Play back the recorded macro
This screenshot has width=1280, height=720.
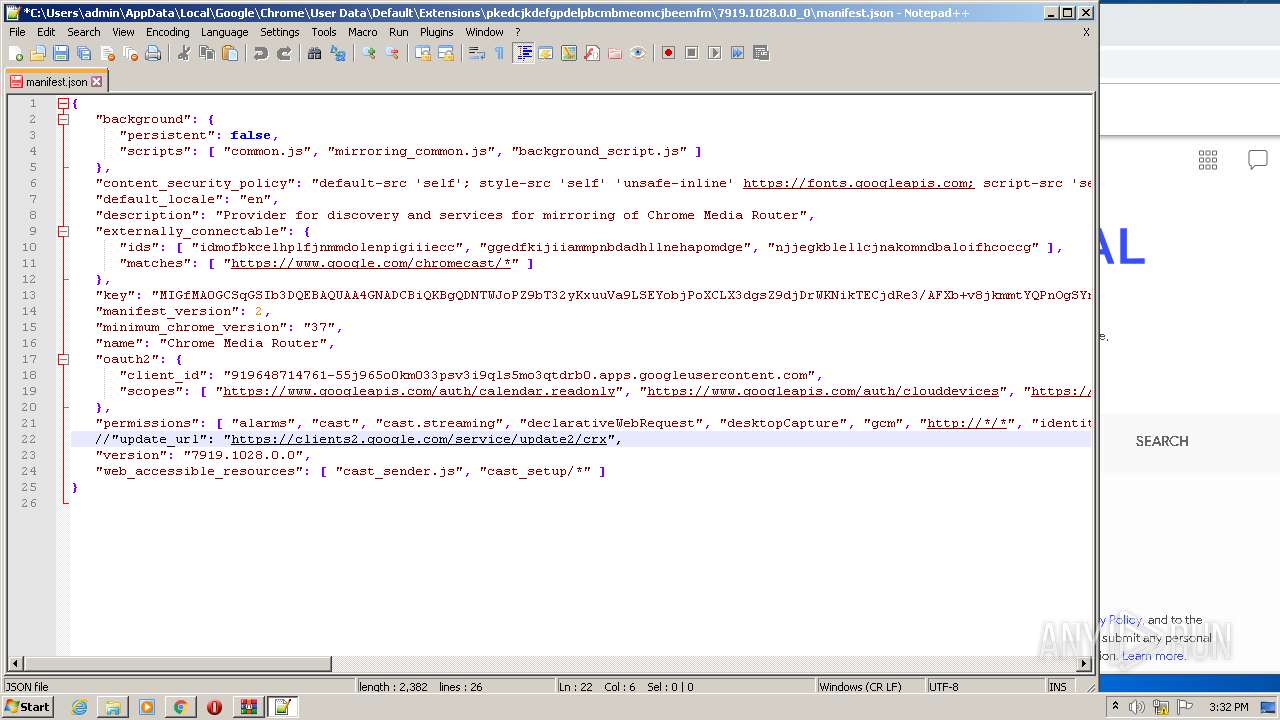(x=715, y=53)
